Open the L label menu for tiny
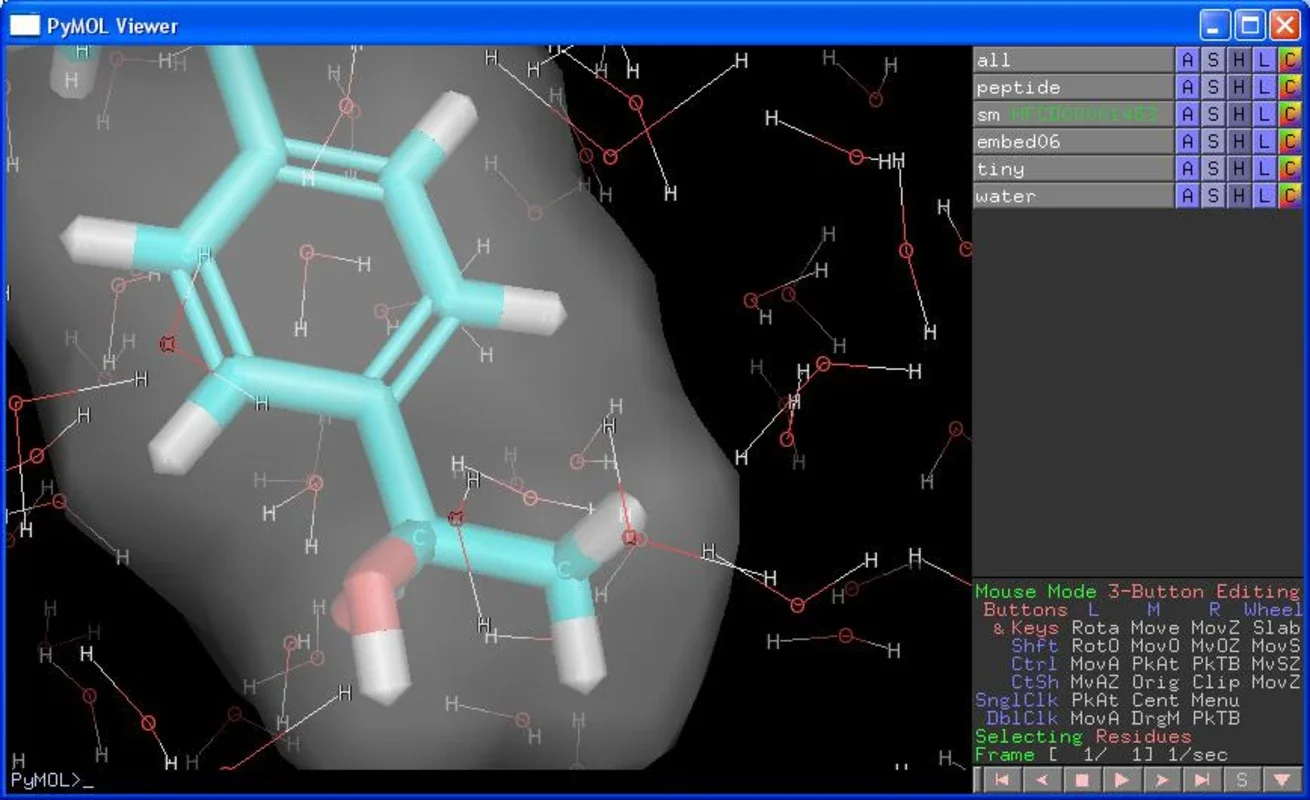The width and height of the screenshot is (1310, 800). coord(1264,168)
